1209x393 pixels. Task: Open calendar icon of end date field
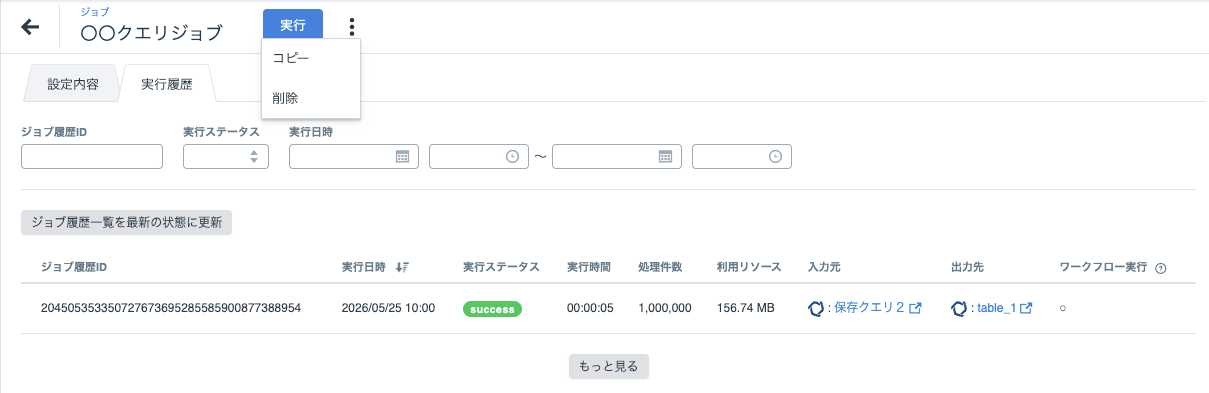(x=665, y=157)
